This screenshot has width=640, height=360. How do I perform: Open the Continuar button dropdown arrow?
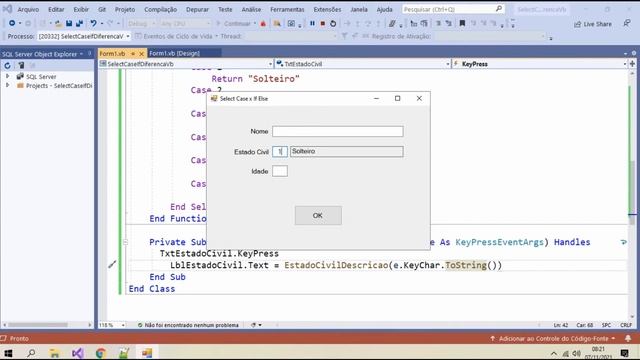255,24
